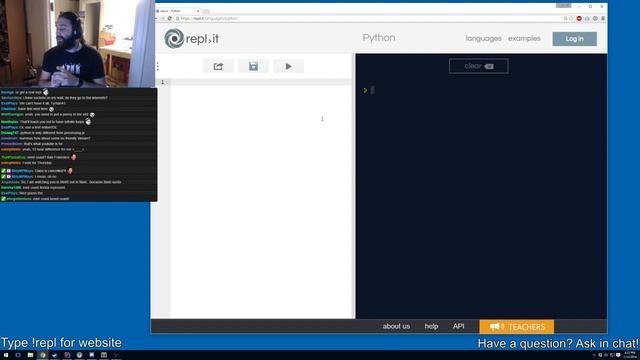Screen dimensions: 640x360
Task: Click the share icon in editor toolbar
Action: [x=218, y=66]
